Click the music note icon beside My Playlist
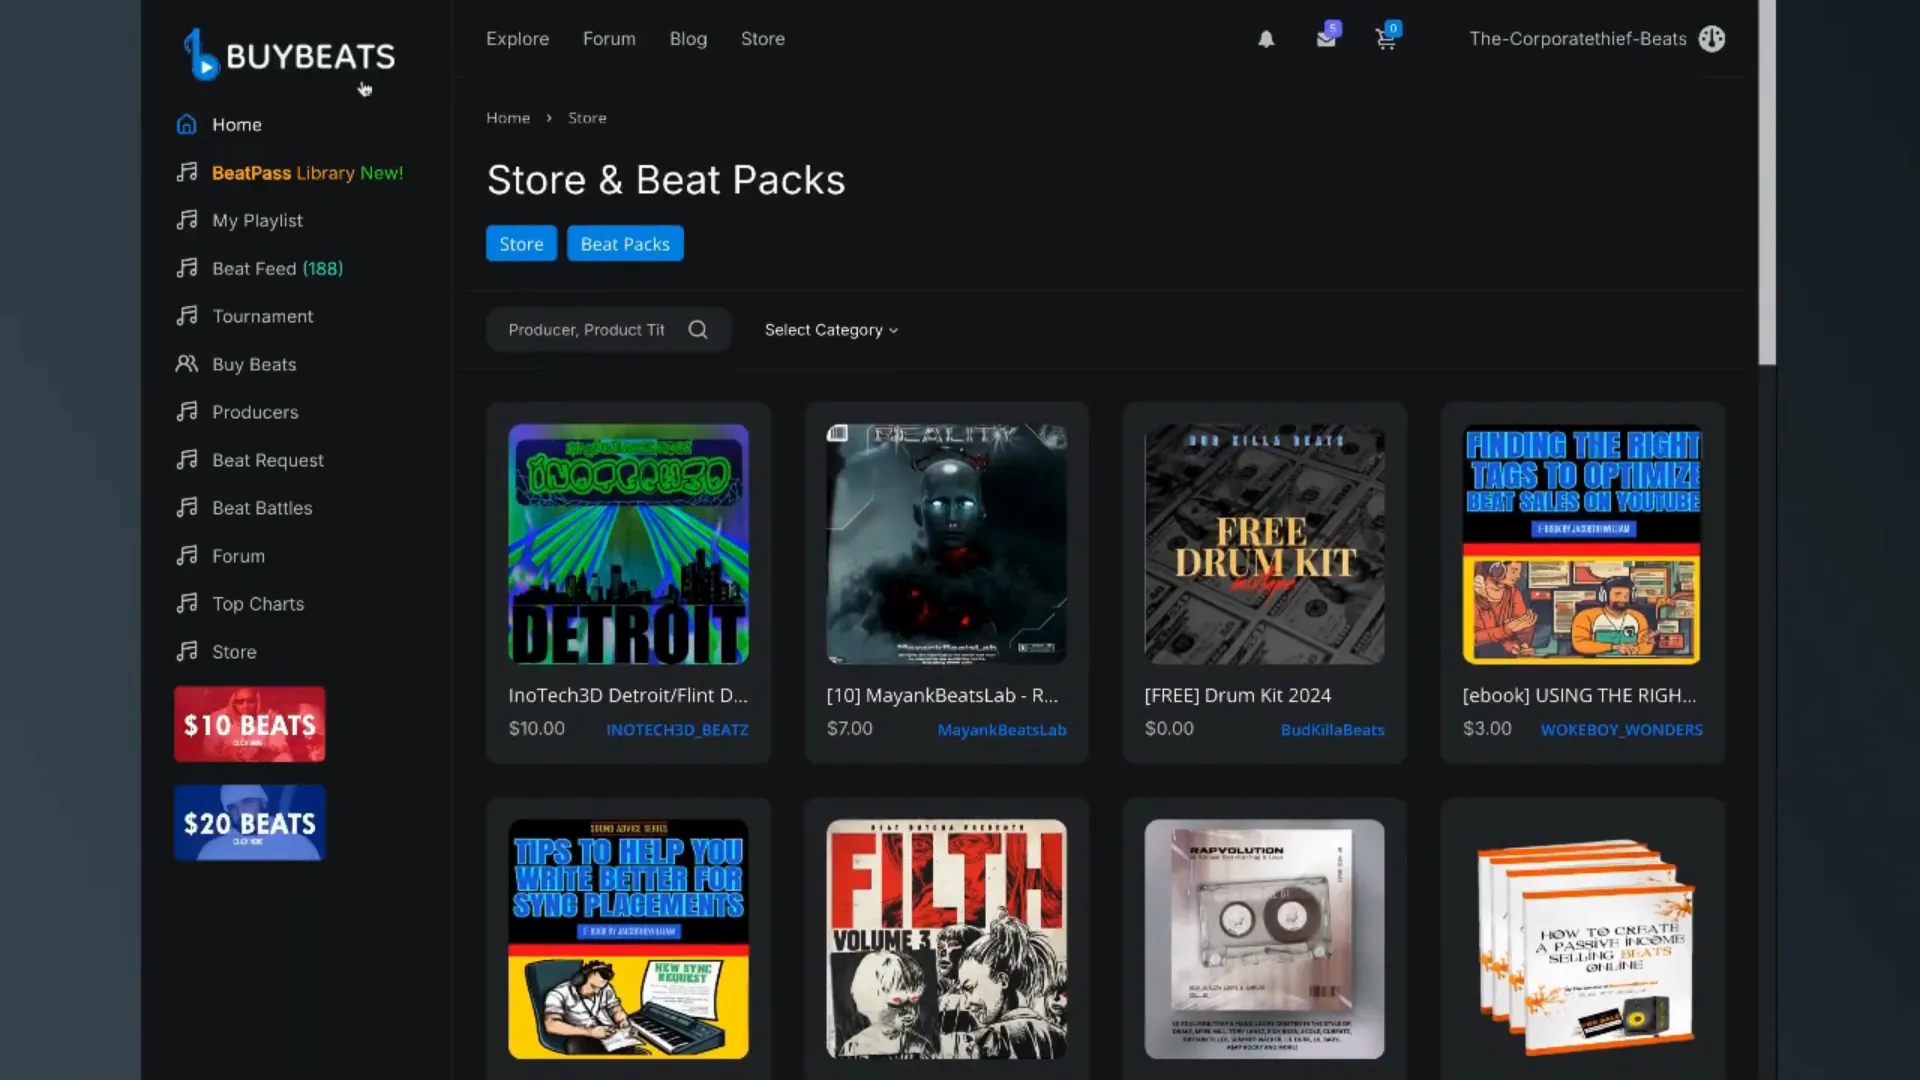The width and height of the screenshot is (1920, 1080). click(187, 220)
